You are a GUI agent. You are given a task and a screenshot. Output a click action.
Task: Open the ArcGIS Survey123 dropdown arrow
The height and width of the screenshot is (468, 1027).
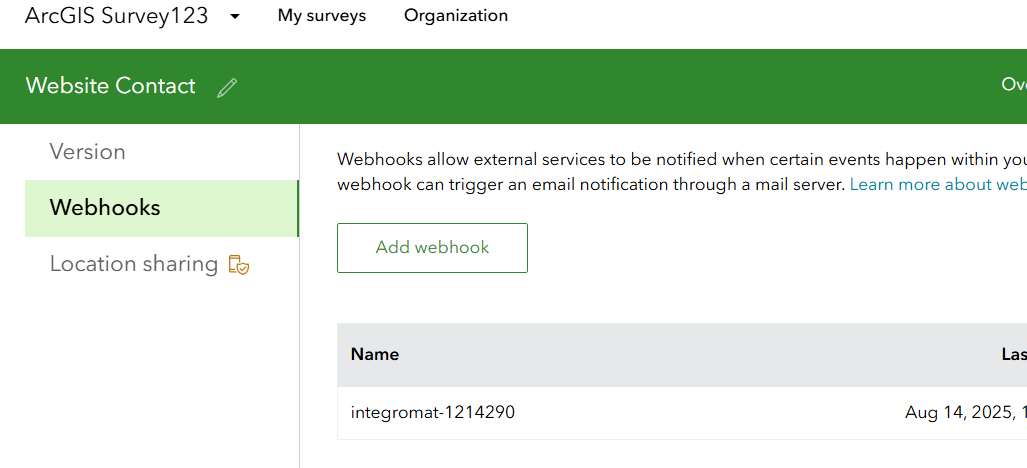(x=235, y=16)
